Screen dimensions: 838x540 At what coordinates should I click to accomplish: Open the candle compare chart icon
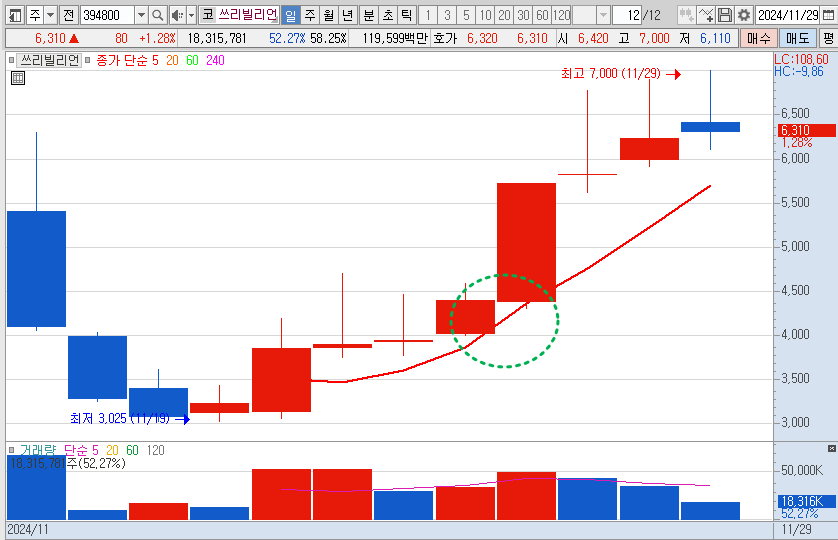coord(686,15)
